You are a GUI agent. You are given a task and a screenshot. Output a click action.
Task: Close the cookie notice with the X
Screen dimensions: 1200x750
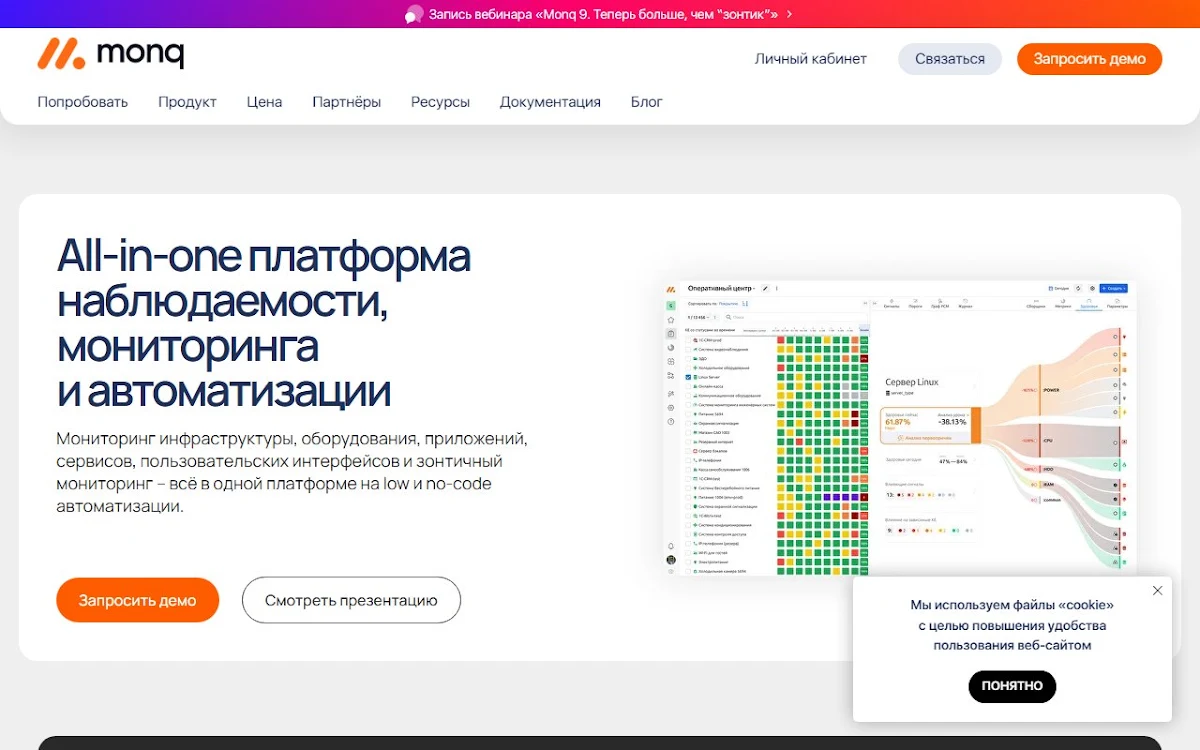coord(1157,591)
